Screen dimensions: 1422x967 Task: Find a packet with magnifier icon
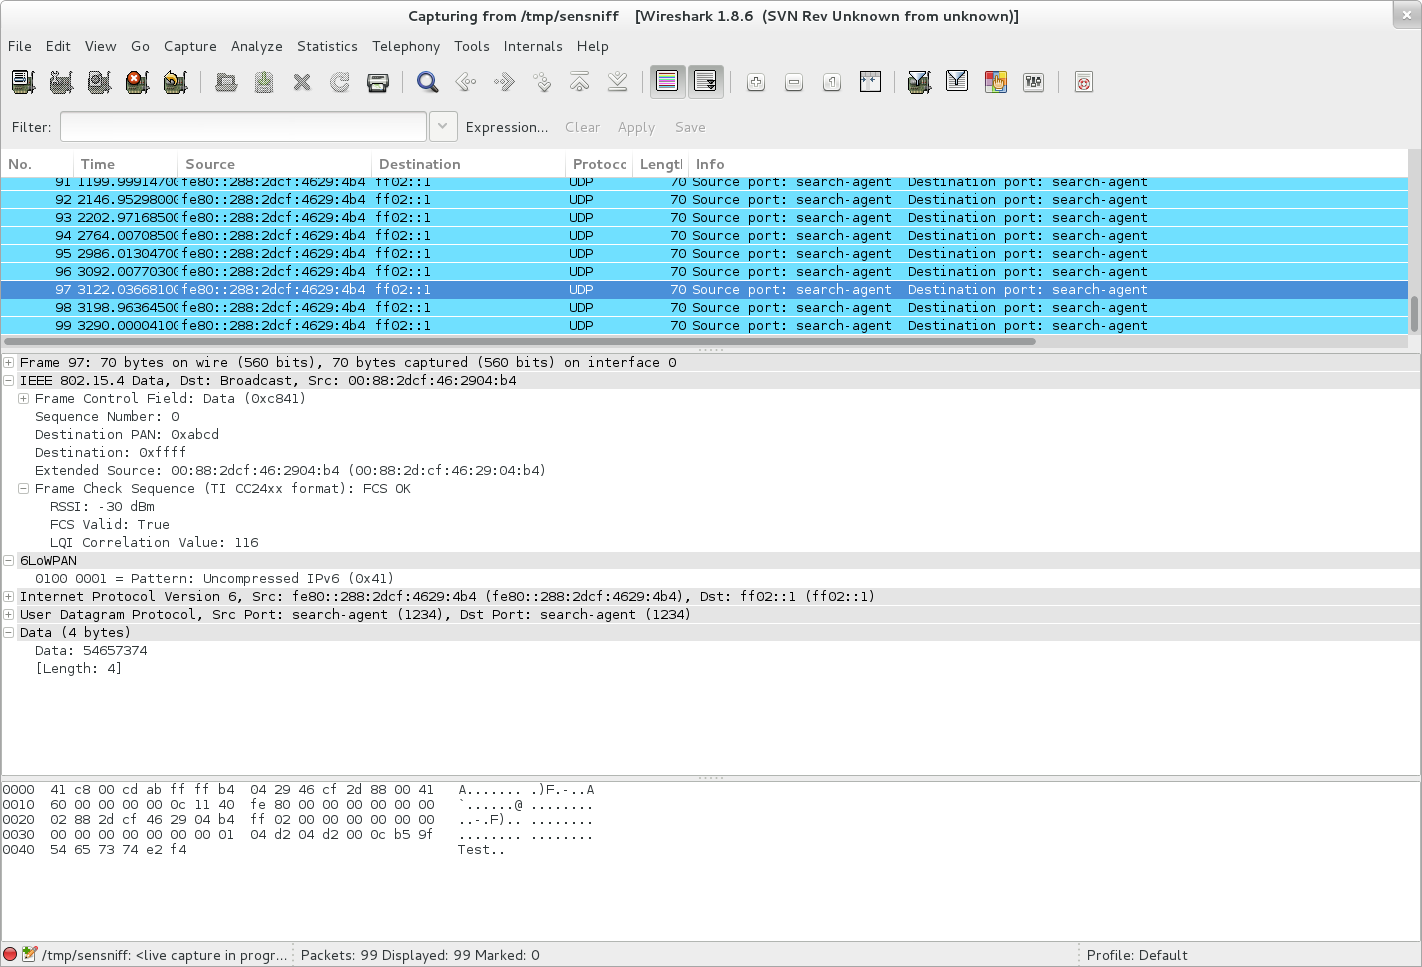(428, 82)
